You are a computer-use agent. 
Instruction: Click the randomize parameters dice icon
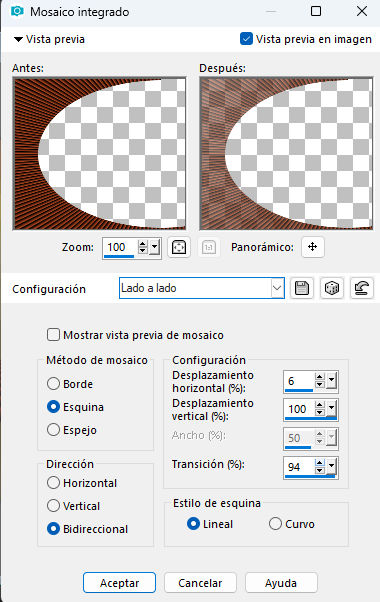point(332,288)
